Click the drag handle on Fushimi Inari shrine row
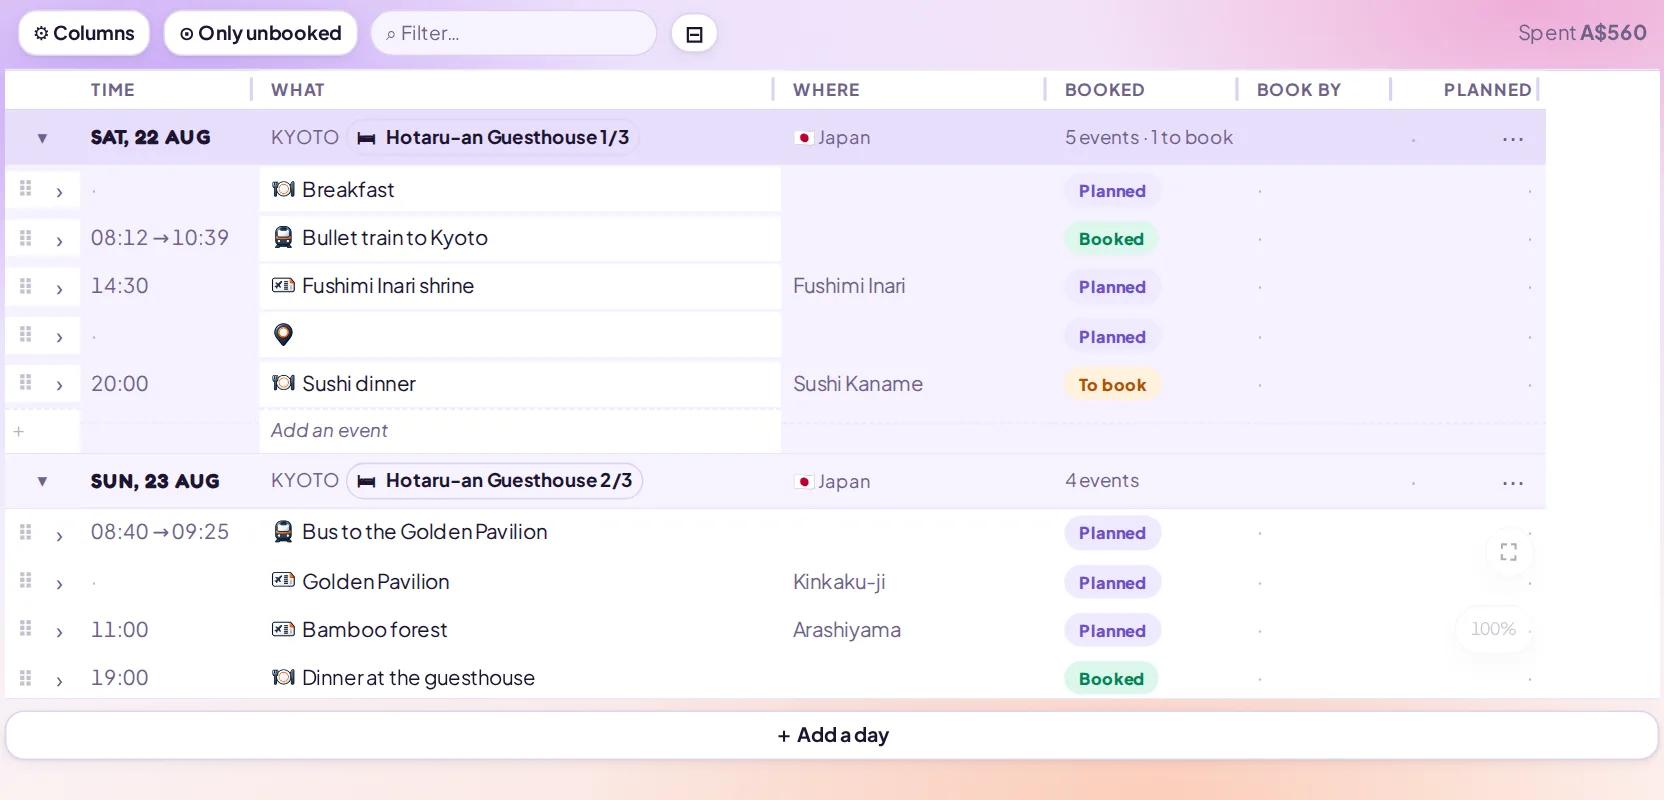The image size is (1664, 800). 26,286
